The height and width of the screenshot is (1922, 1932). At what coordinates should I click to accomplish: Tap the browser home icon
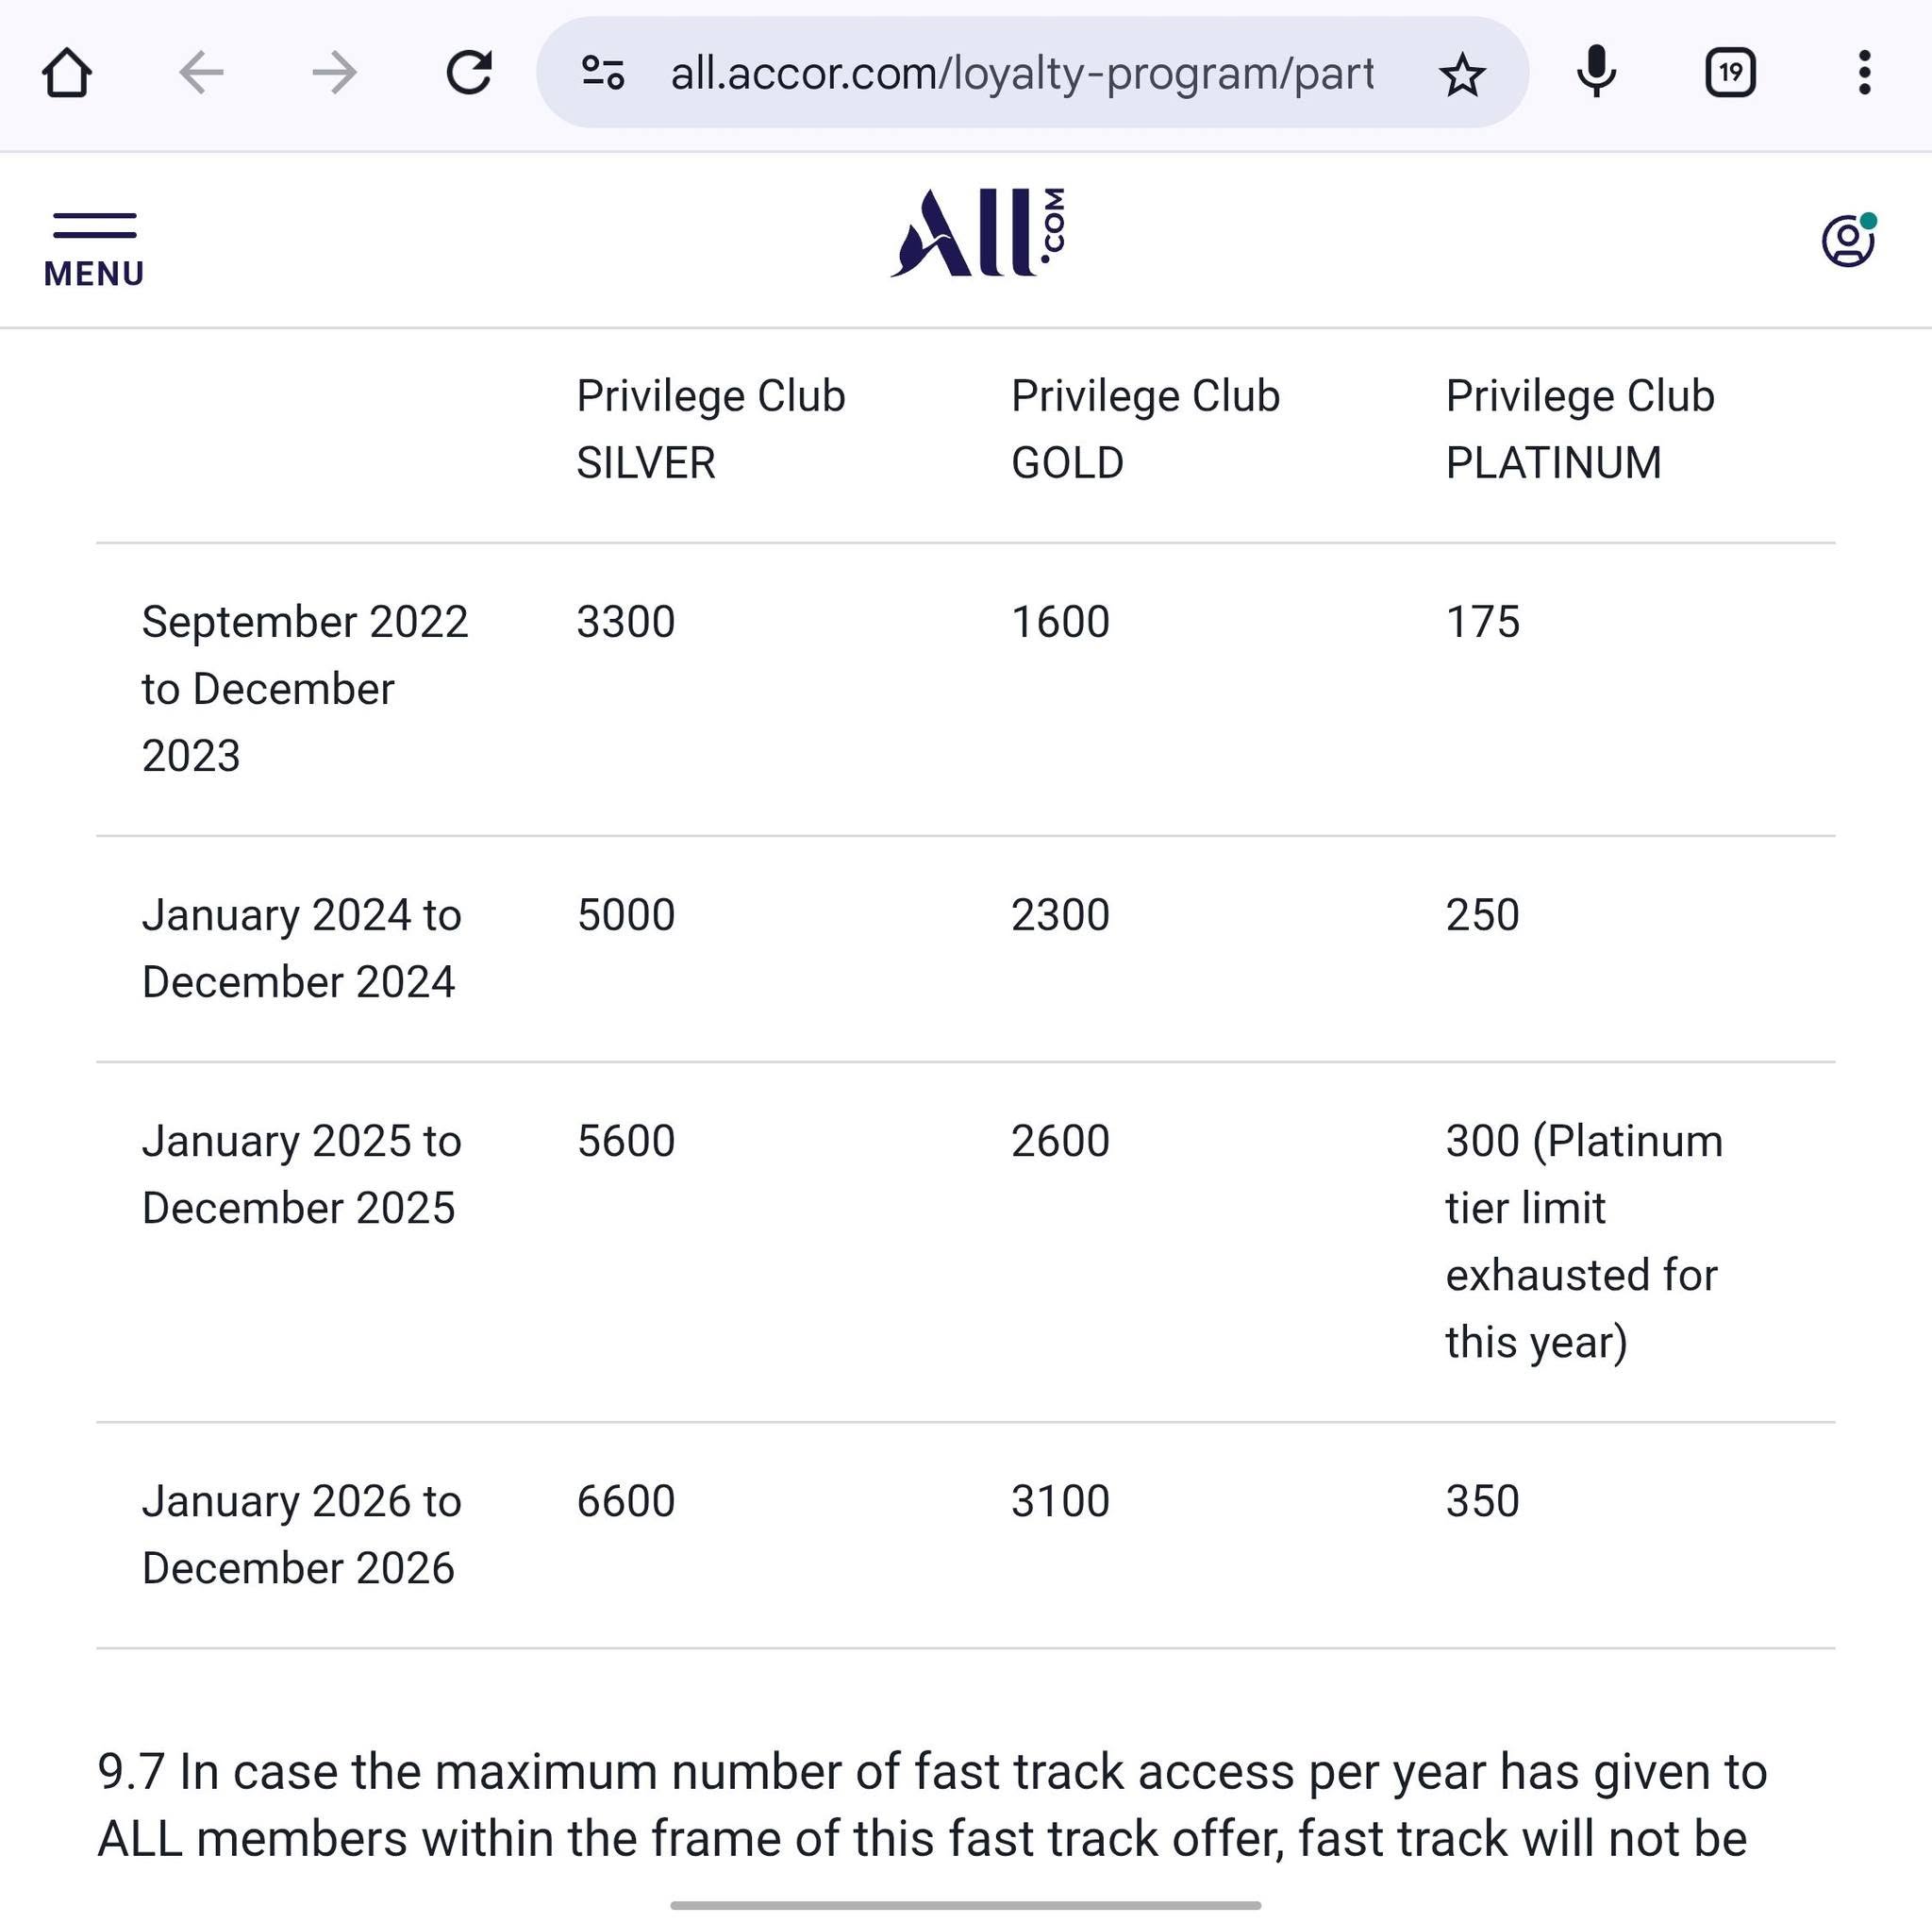pos(67,73)
